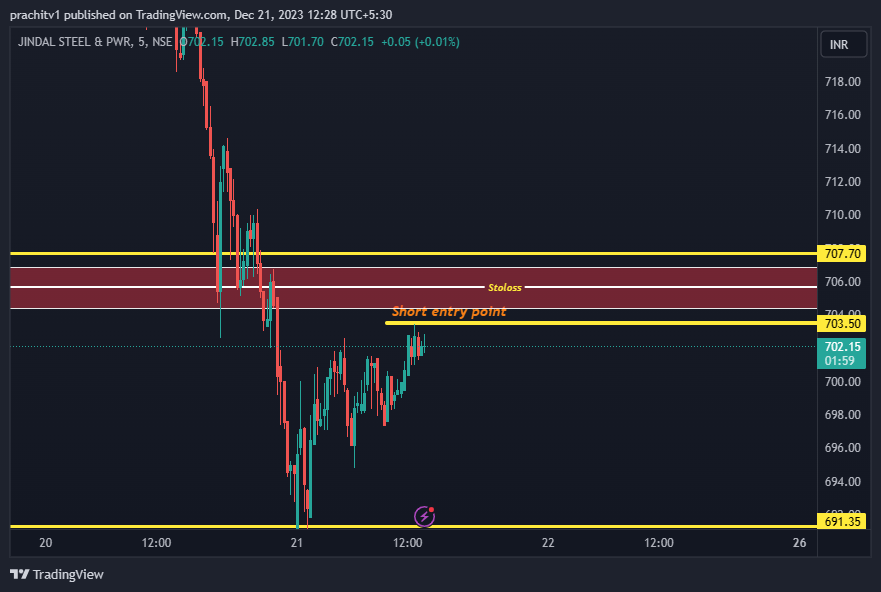The image size is (881, 592).
Task: Click the current price 702.15 label
Action: pos(842,353)
